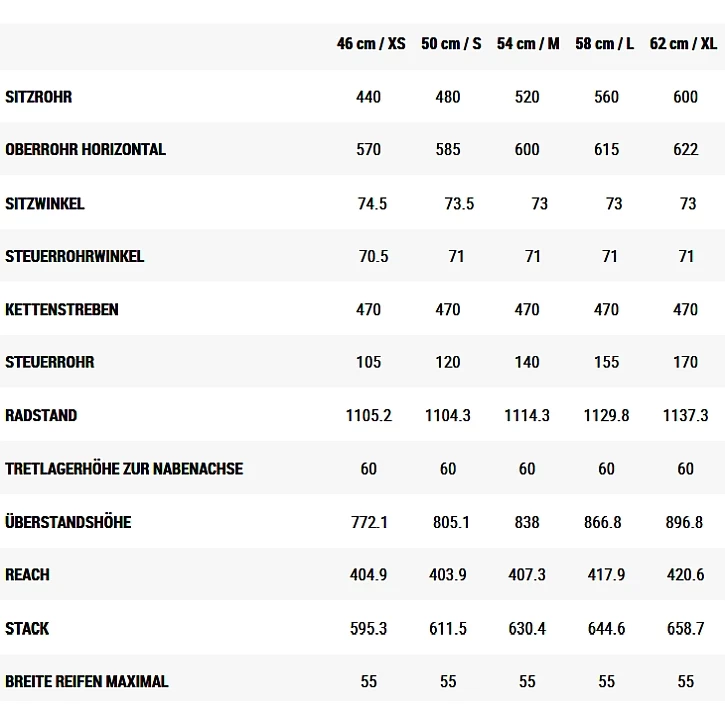This screenshot has height=725, width=725.
Task: Select the Überstandshöhe value 772.1
Action: point(369,522)
